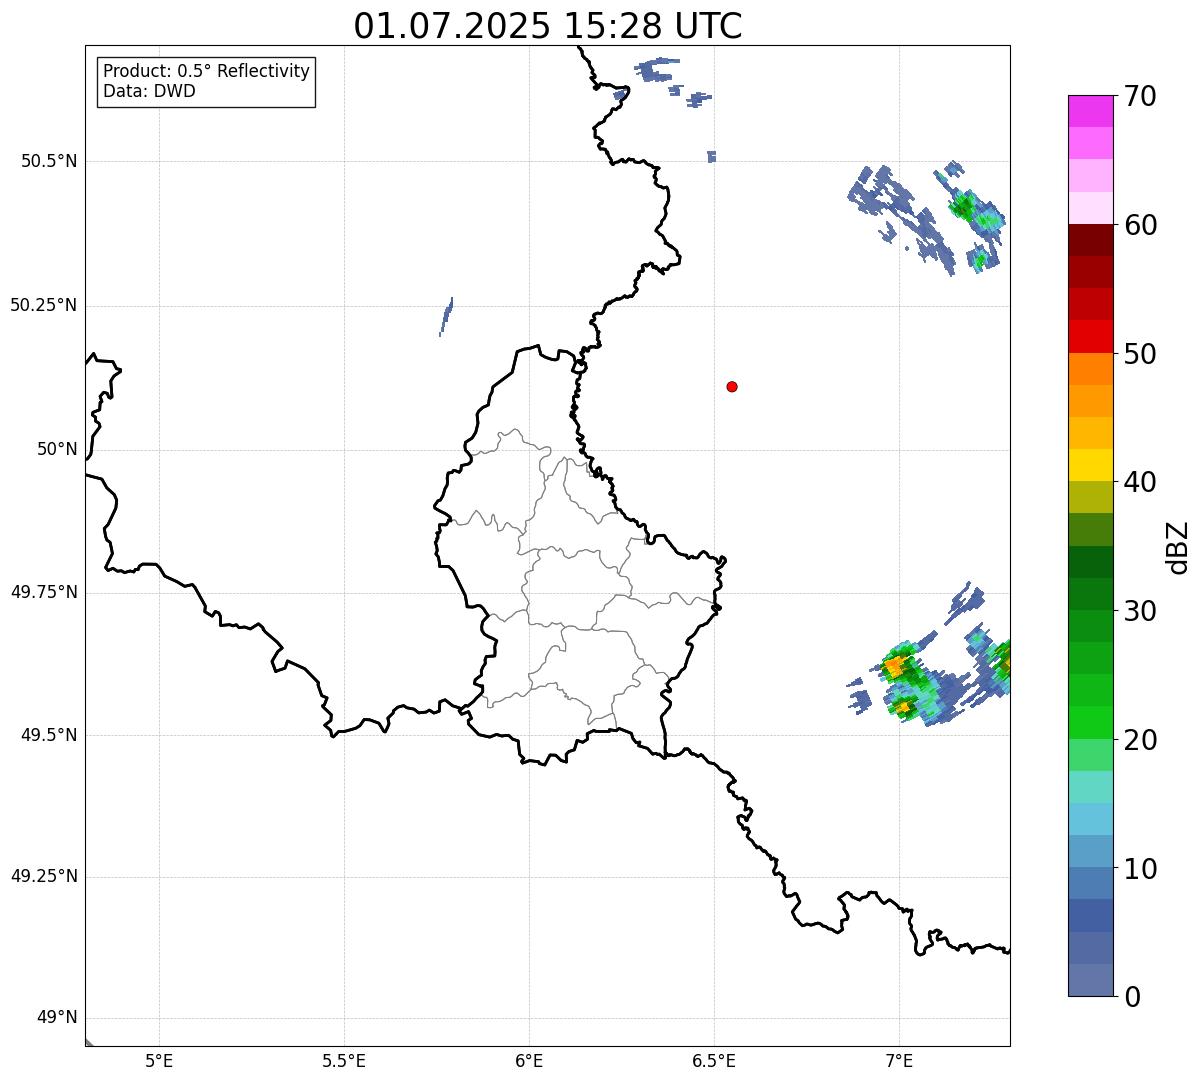This screenshot has width=1202, height=1081.
Task: Click the small blue echo streak near 50.25°N
Action: (x=446, y=316)
